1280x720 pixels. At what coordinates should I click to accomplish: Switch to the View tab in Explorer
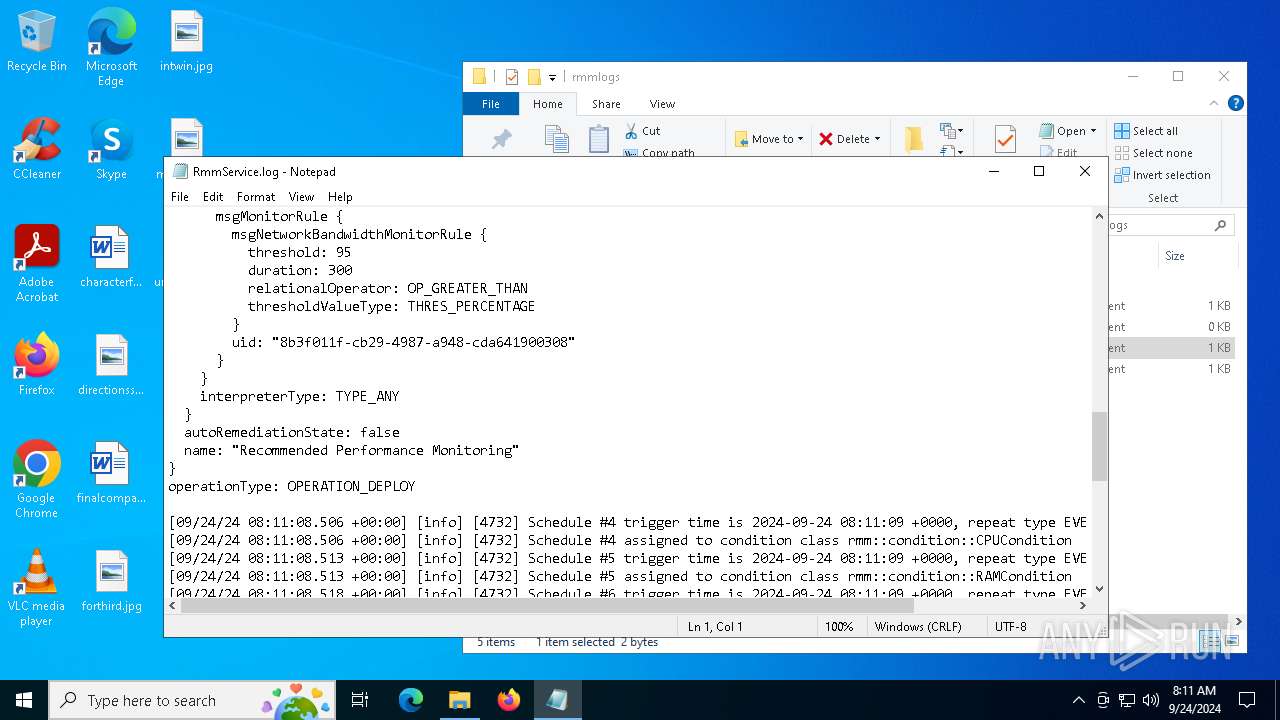click(662, 104)
